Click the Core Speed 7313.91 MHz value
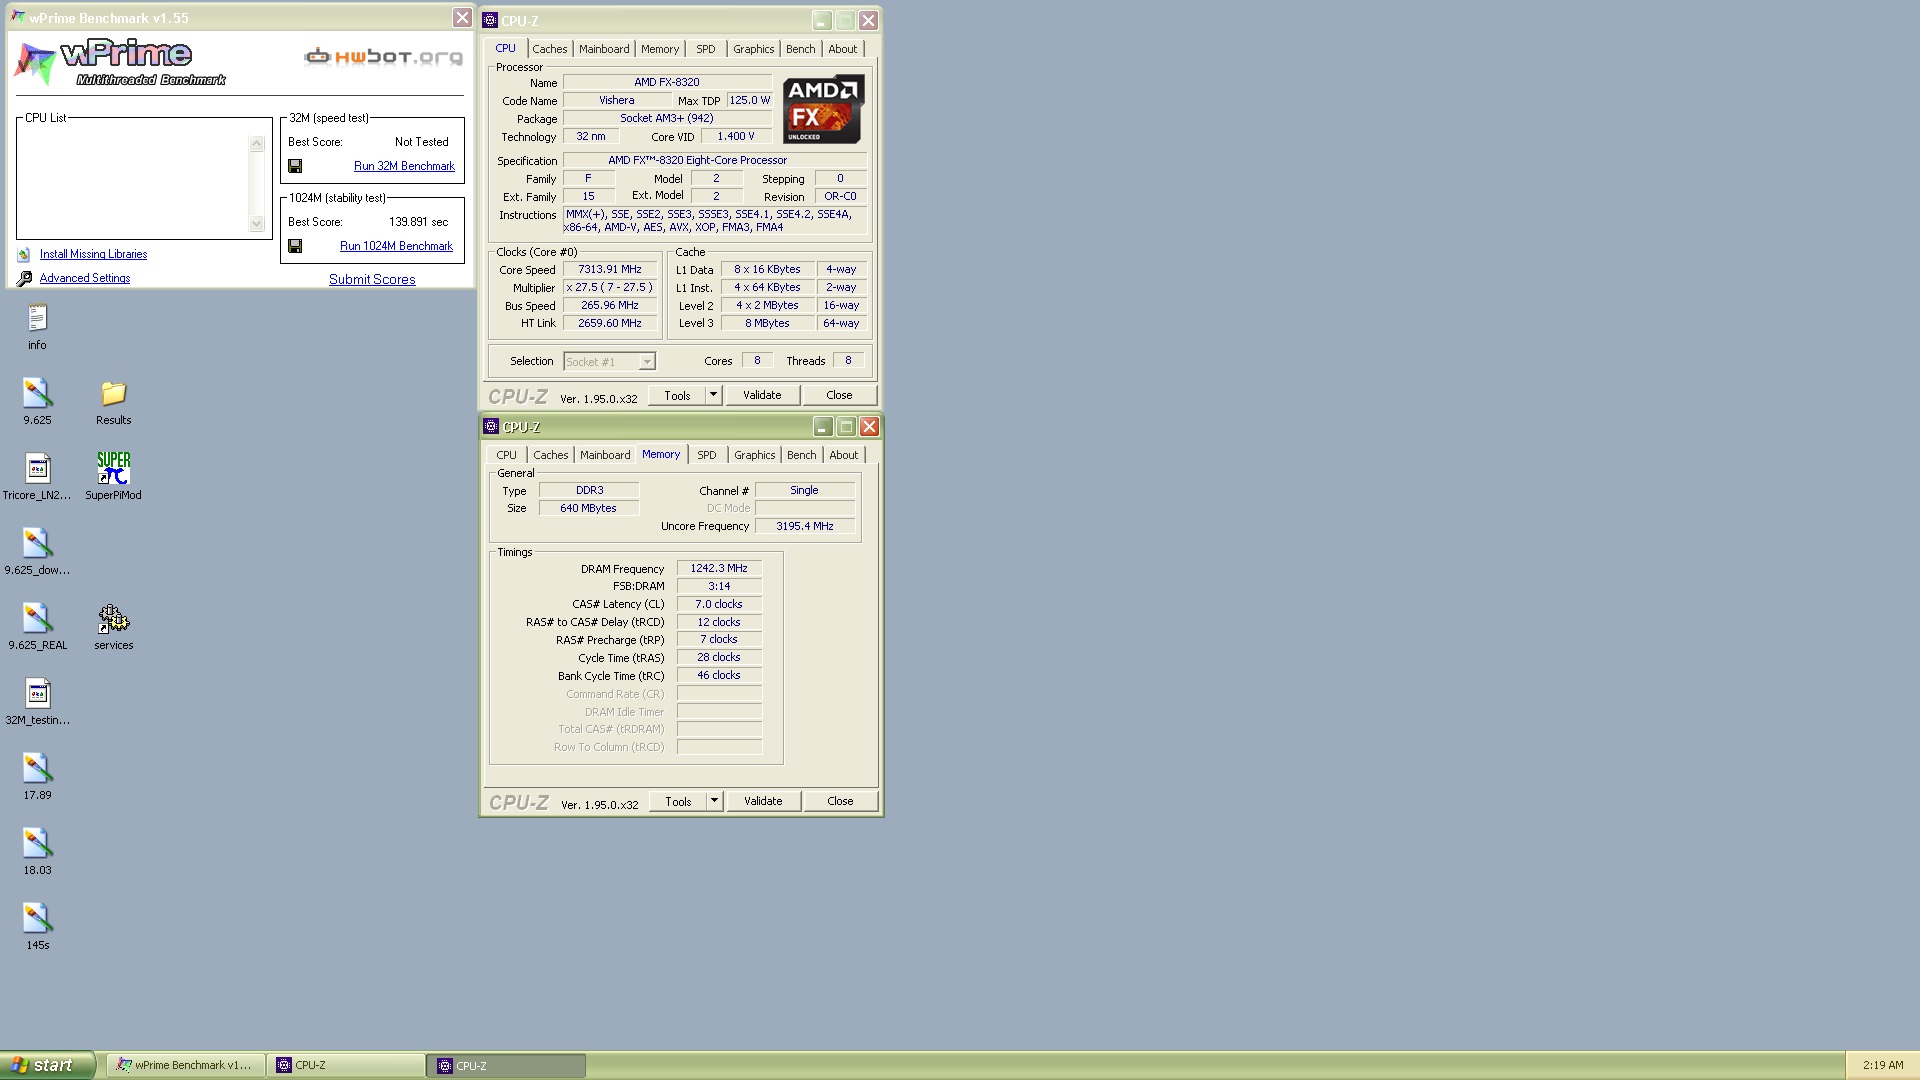The height and width of the screenshot is (1080, 1920). click(610, 269)
